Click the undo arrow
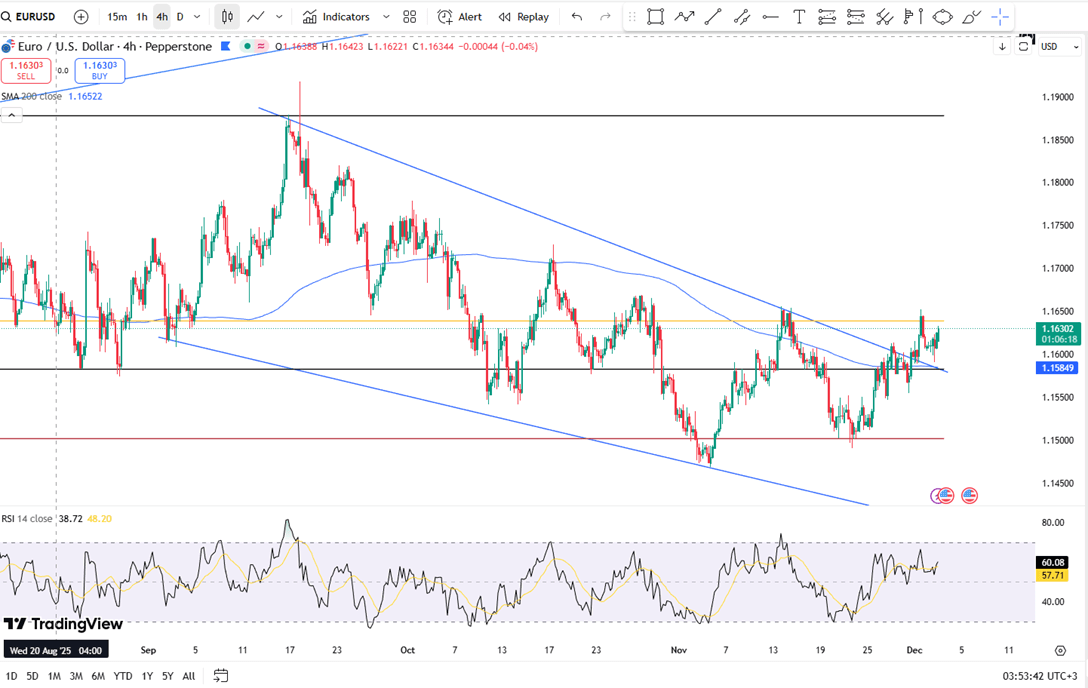The height and width of the screenshot is (688, 1088). (x=577, y=17)
